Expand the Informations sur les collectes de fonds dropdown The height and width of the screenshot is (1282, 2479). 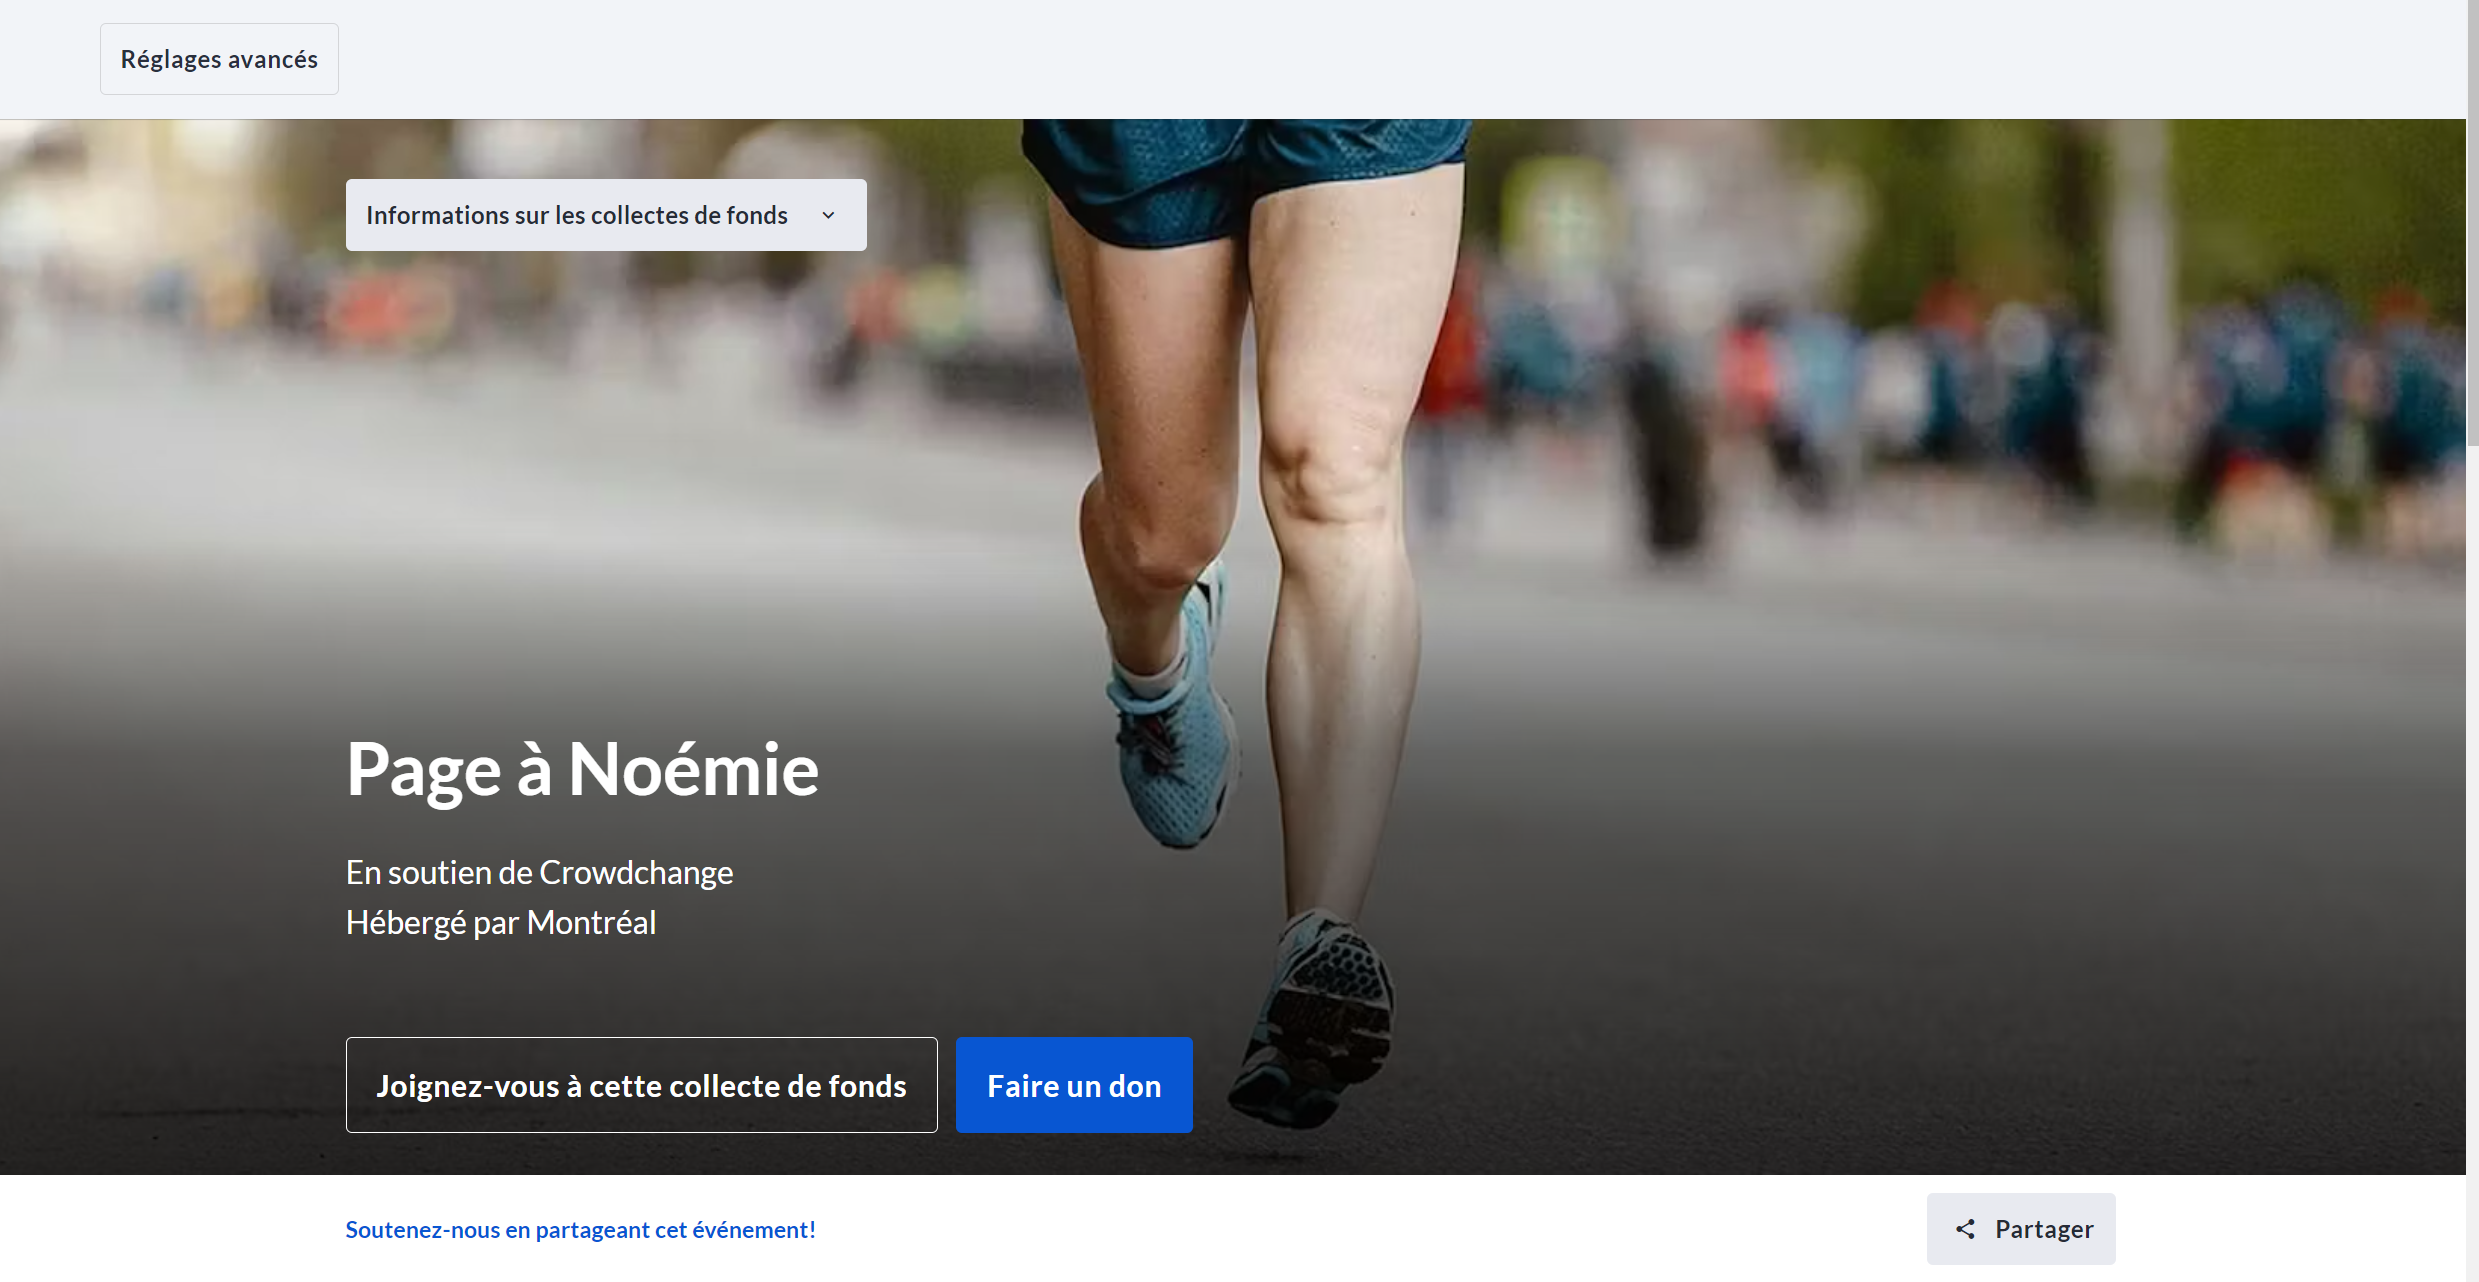(576, 215)
